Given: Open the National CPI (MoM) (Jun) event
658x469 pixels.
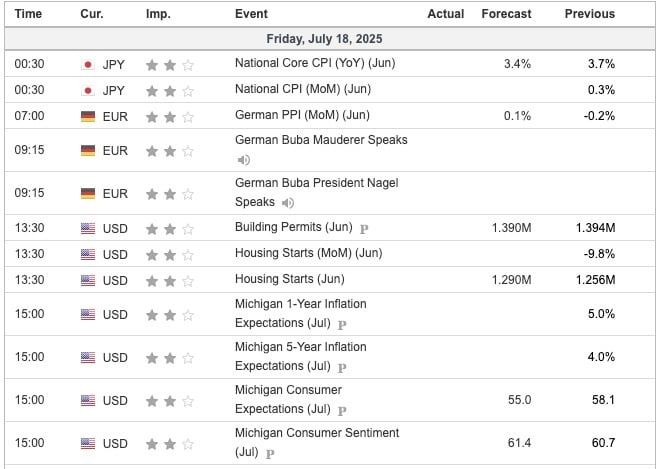Looking at the screenshot, I should [303, 89].
